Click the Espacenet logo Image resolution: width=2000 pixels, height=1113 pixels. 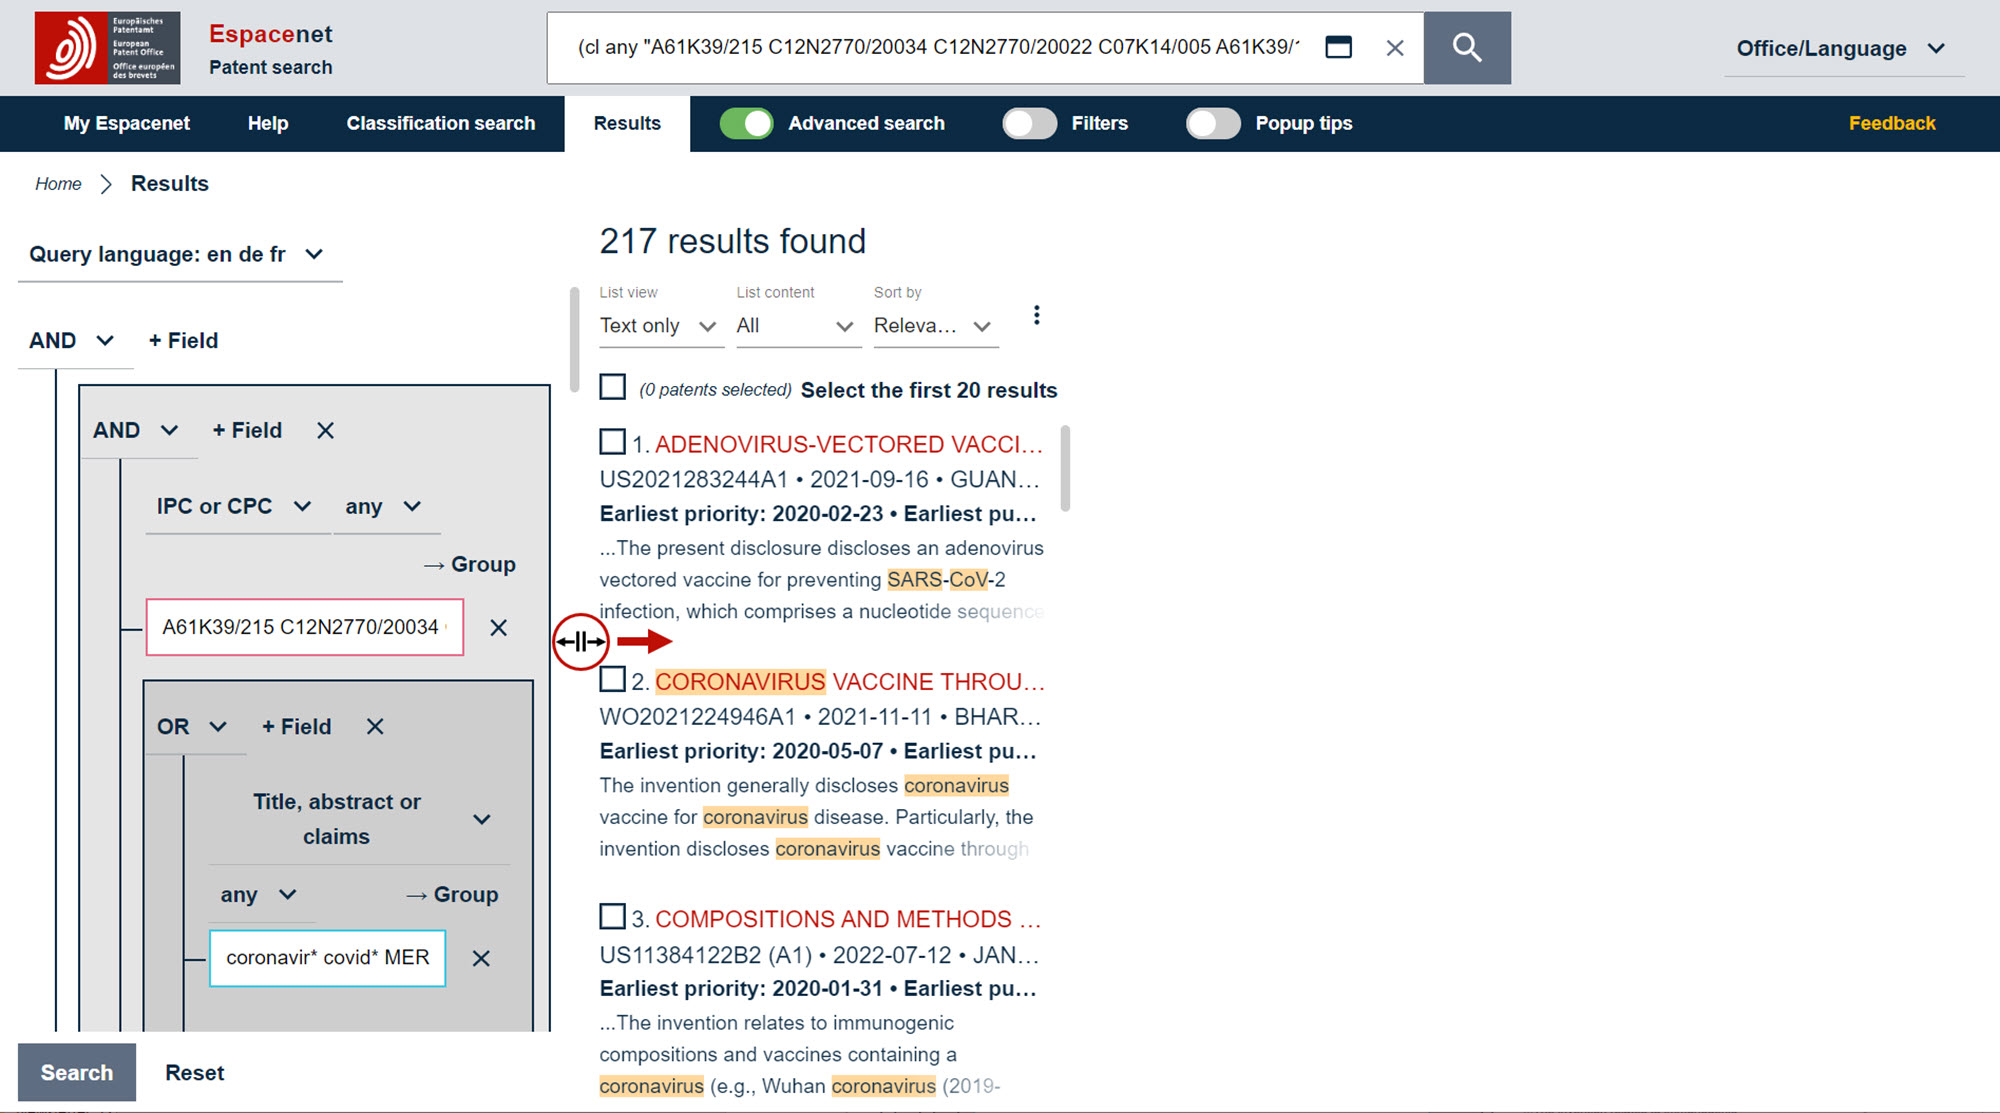coord(107,48)
